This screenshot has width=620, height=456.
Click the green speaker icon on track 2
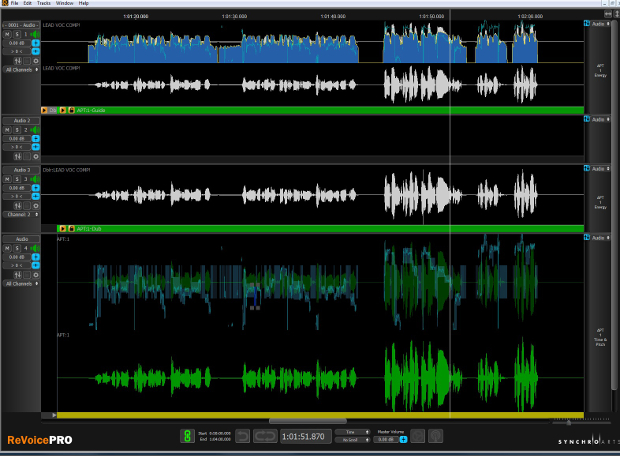coord(36,130)
